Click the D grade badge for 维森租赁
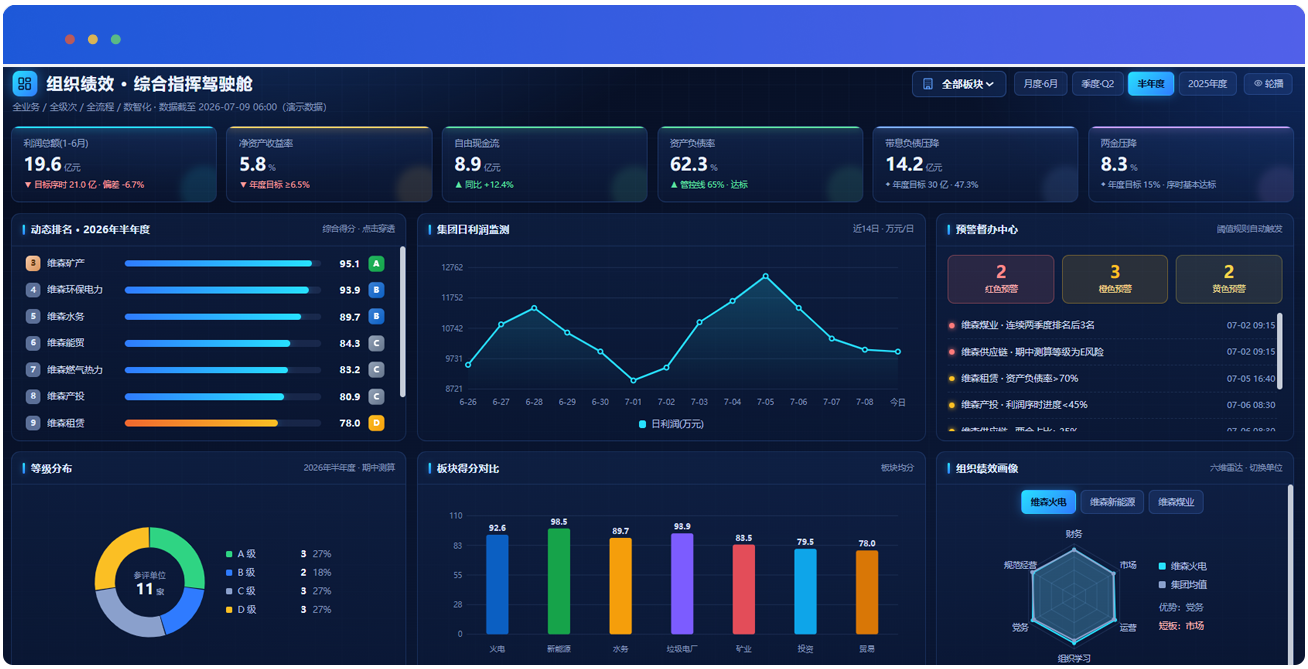The height and width of the screenshot is (669, 1308). point(376,423)
